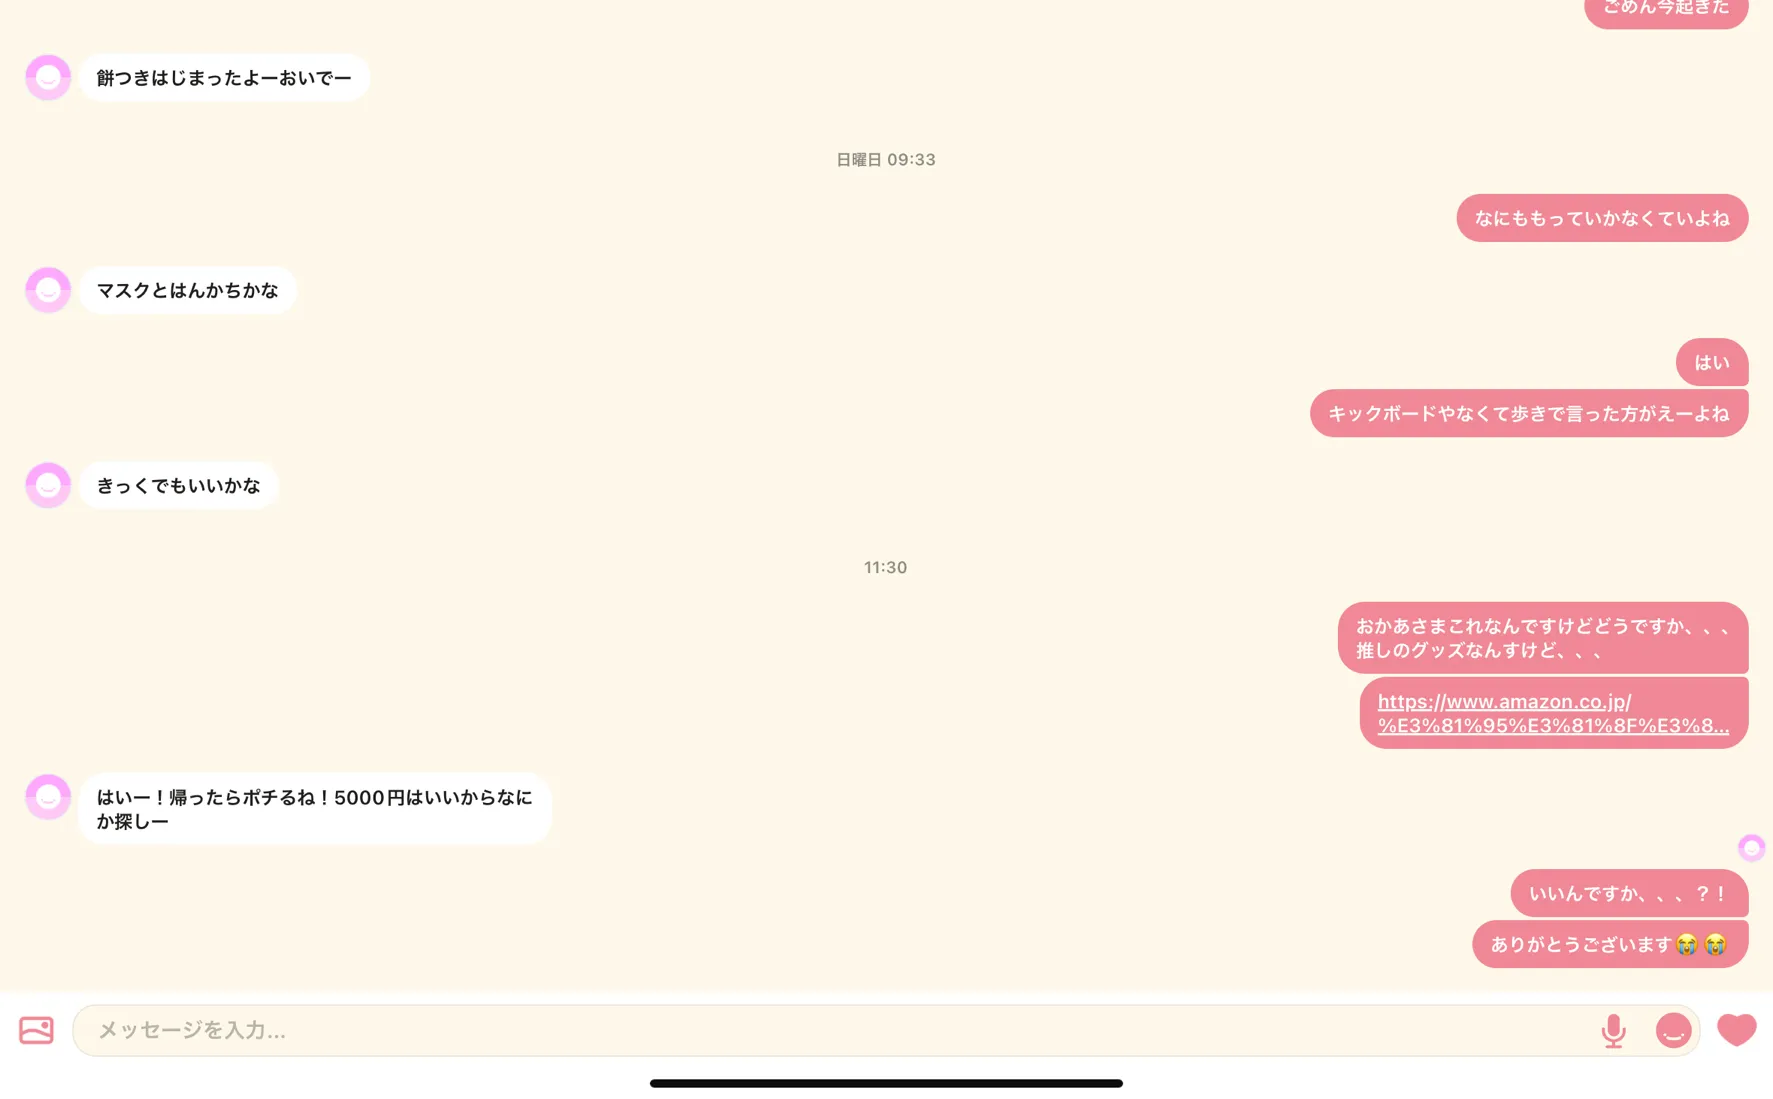The image size is (1773, 1099).
Task: Open the photo attachment icon
Action: click(x=36, y=1030)
